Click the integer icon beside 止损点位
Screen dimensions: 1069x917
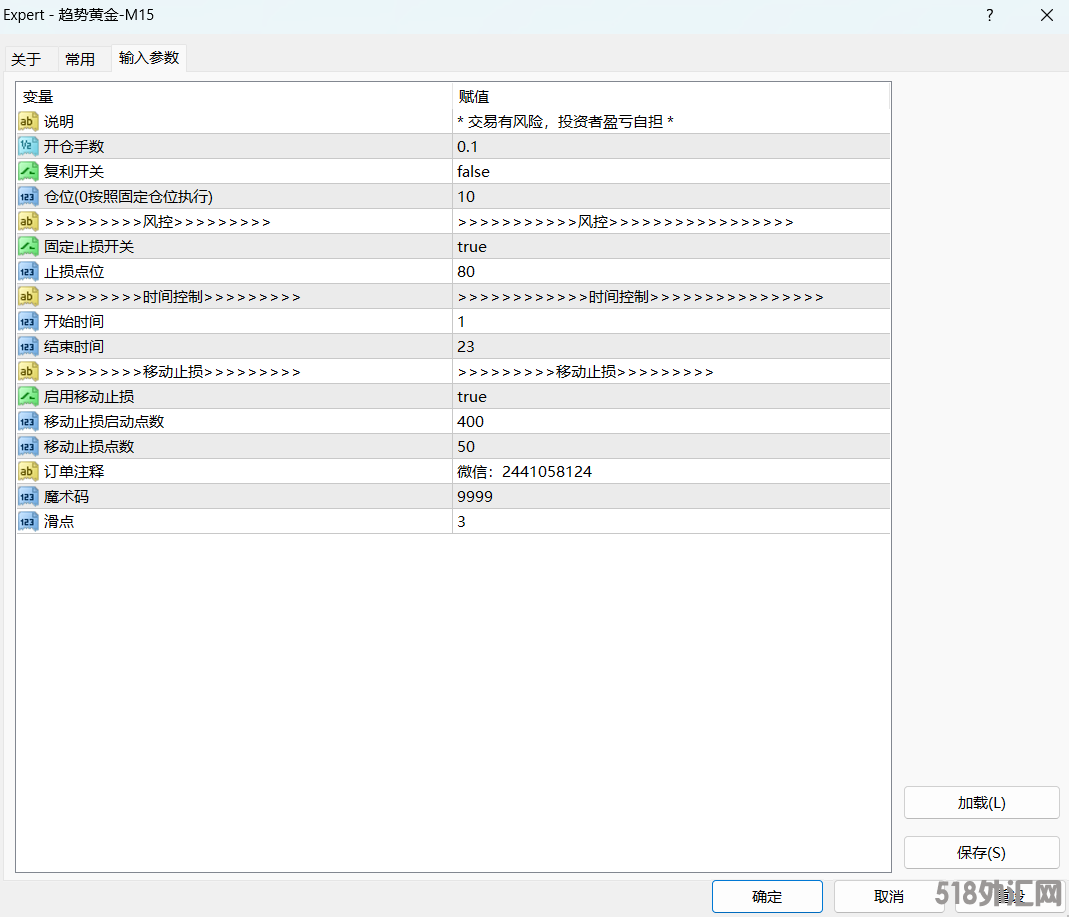click(x=28, y=271)
